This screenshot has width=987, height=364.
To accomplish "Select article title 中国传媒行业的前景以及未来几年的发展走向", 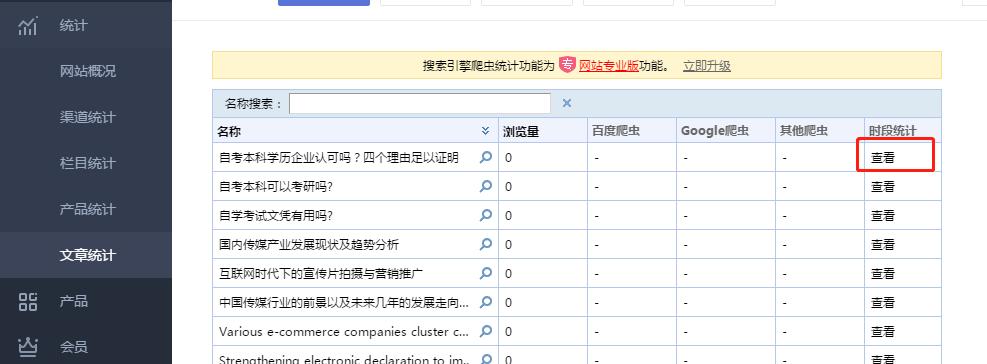I will point(344,302).
